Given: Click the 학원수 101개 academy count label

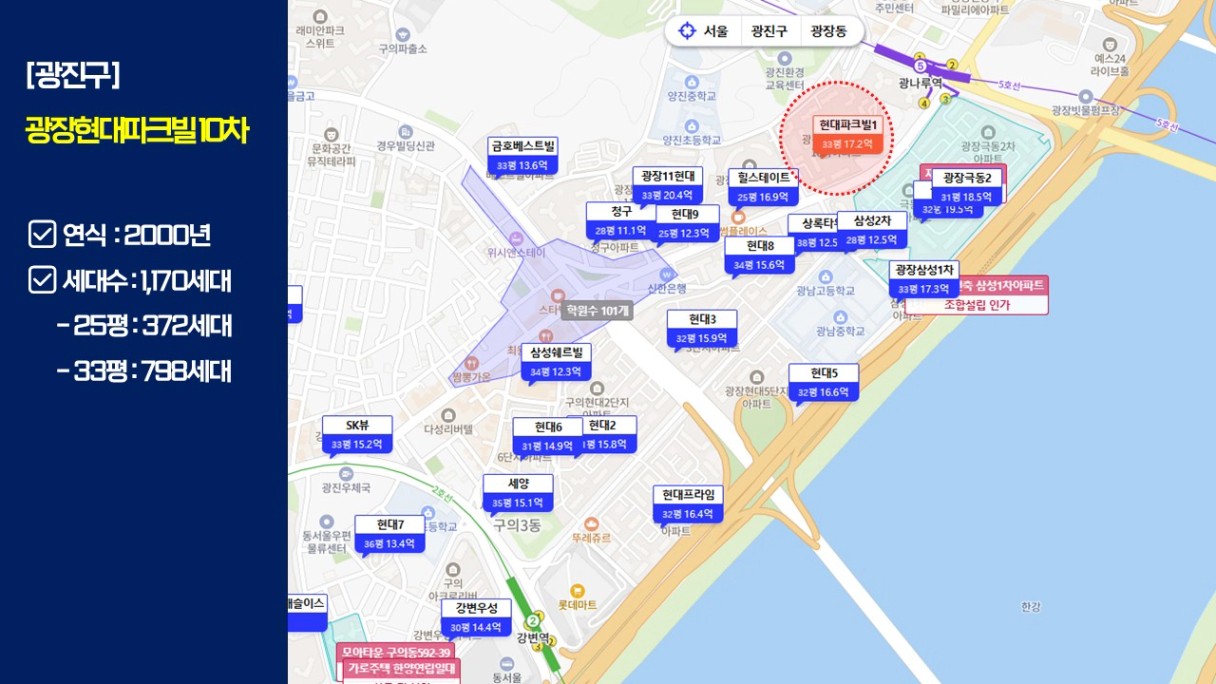Looking at the screenshot, I should (597, 311).
